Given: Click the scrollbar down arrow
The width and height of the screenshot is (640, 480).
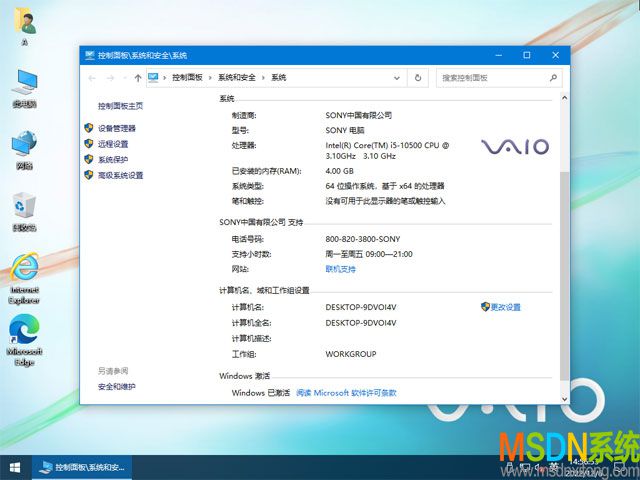Looking at the screenshot, I should click(564, 399).
